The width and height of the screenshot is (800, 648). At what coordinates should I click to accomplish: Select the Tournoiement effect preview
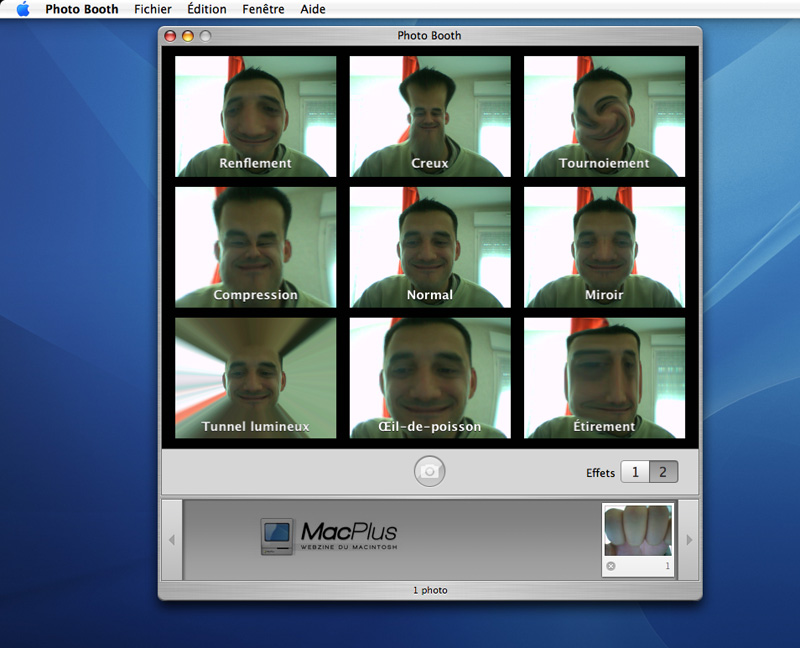[x=605, y=116]
